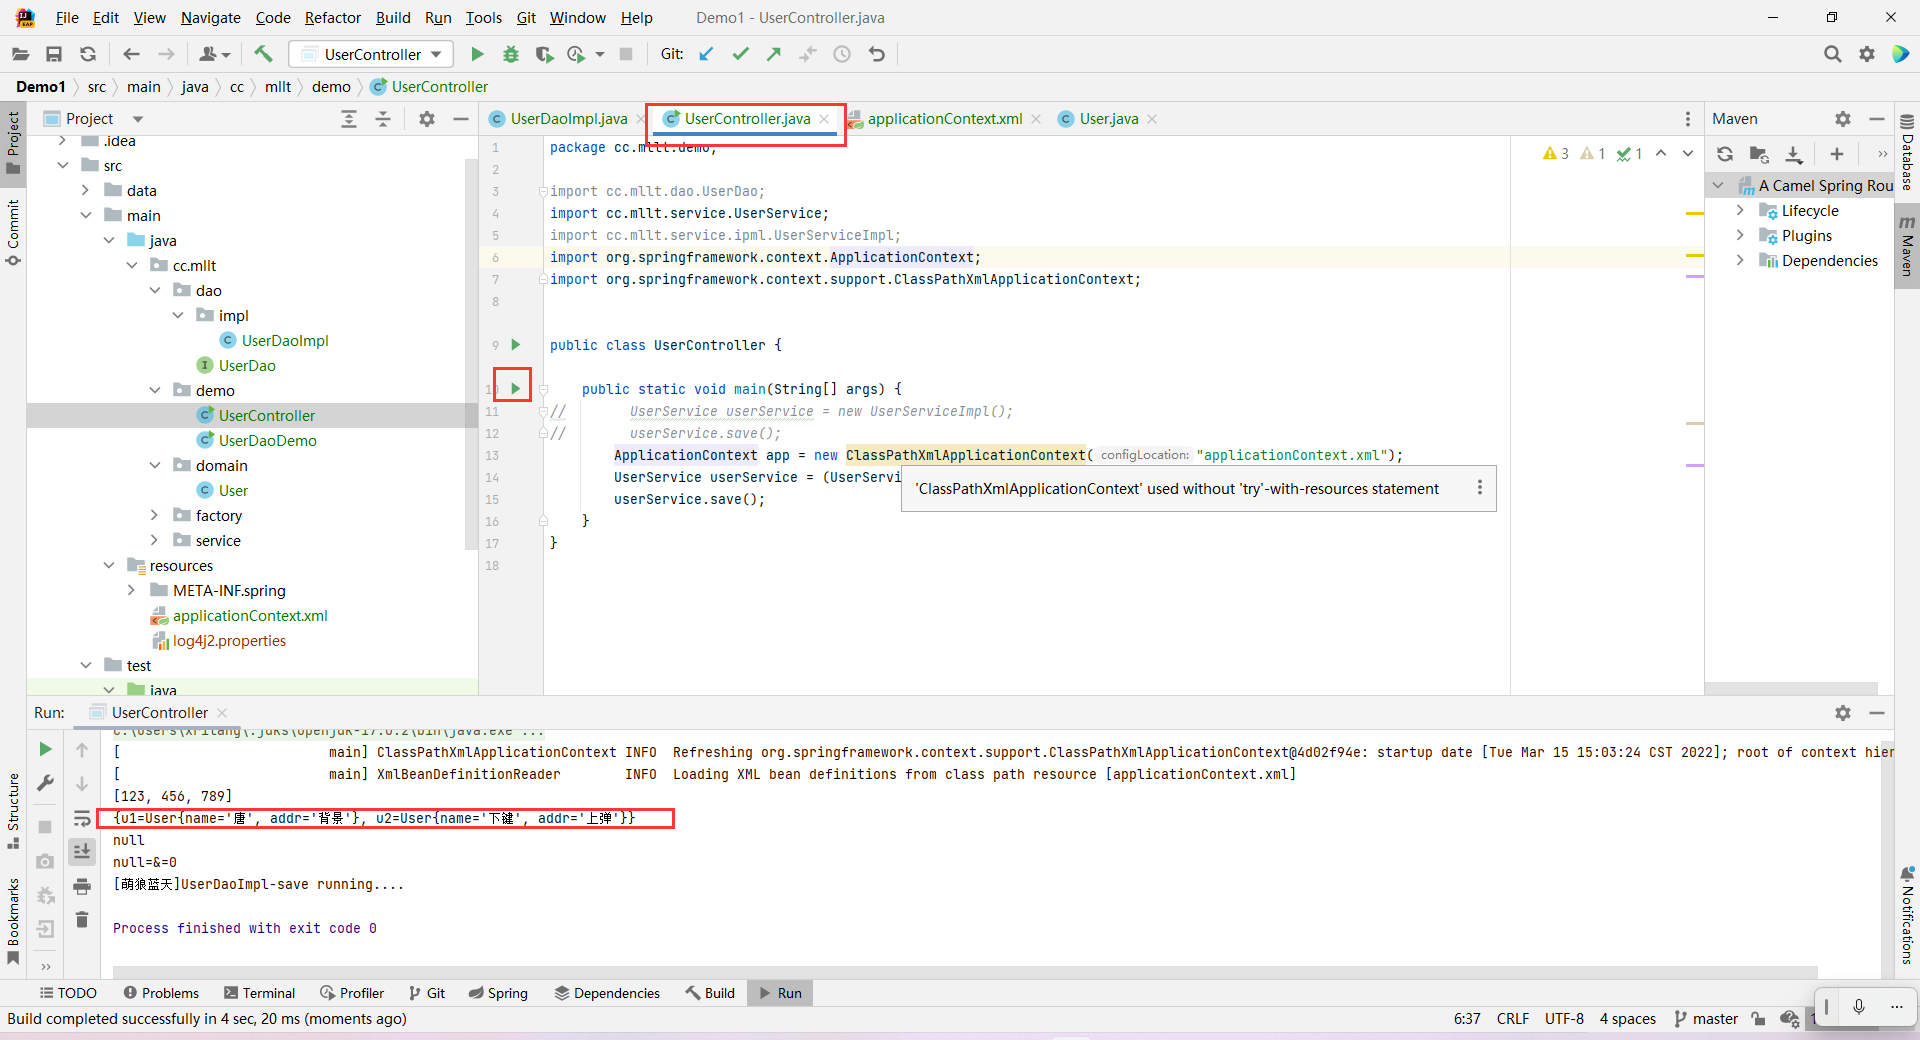Toggle the Database tool window stripe button
Screen dimensions: 1920x1040
point(1907,153)
